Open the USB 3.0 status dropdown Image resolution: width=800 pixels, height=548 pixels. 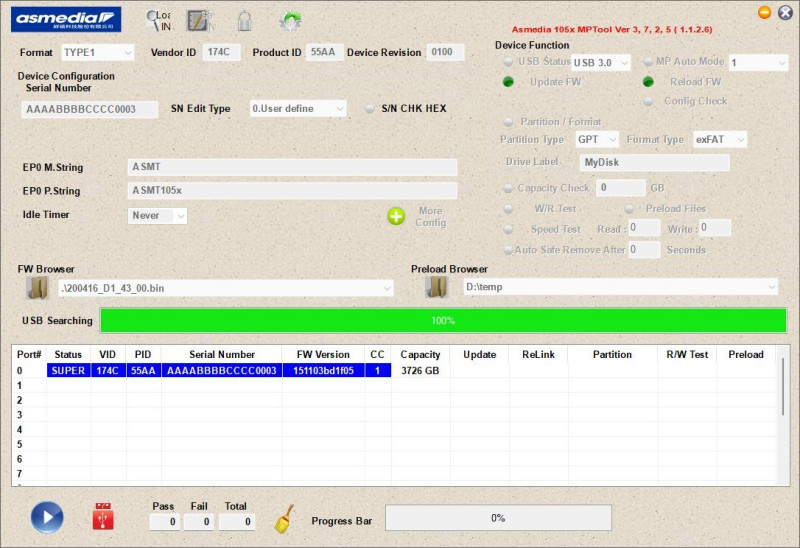pos(601,63)
